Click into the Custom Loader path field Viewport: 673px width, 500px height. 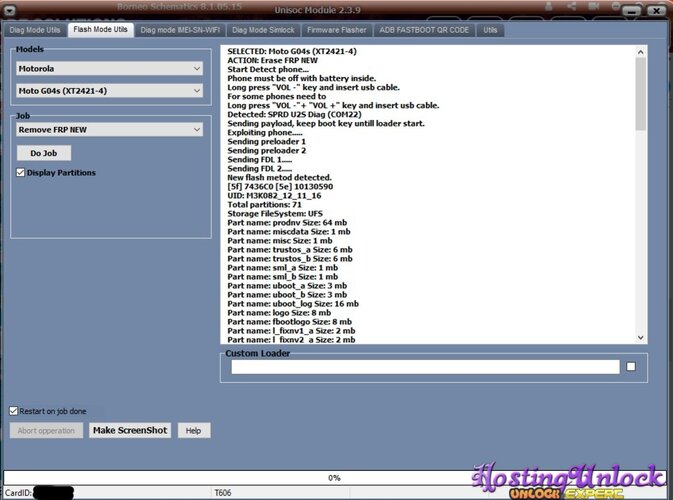click(425, 367)
